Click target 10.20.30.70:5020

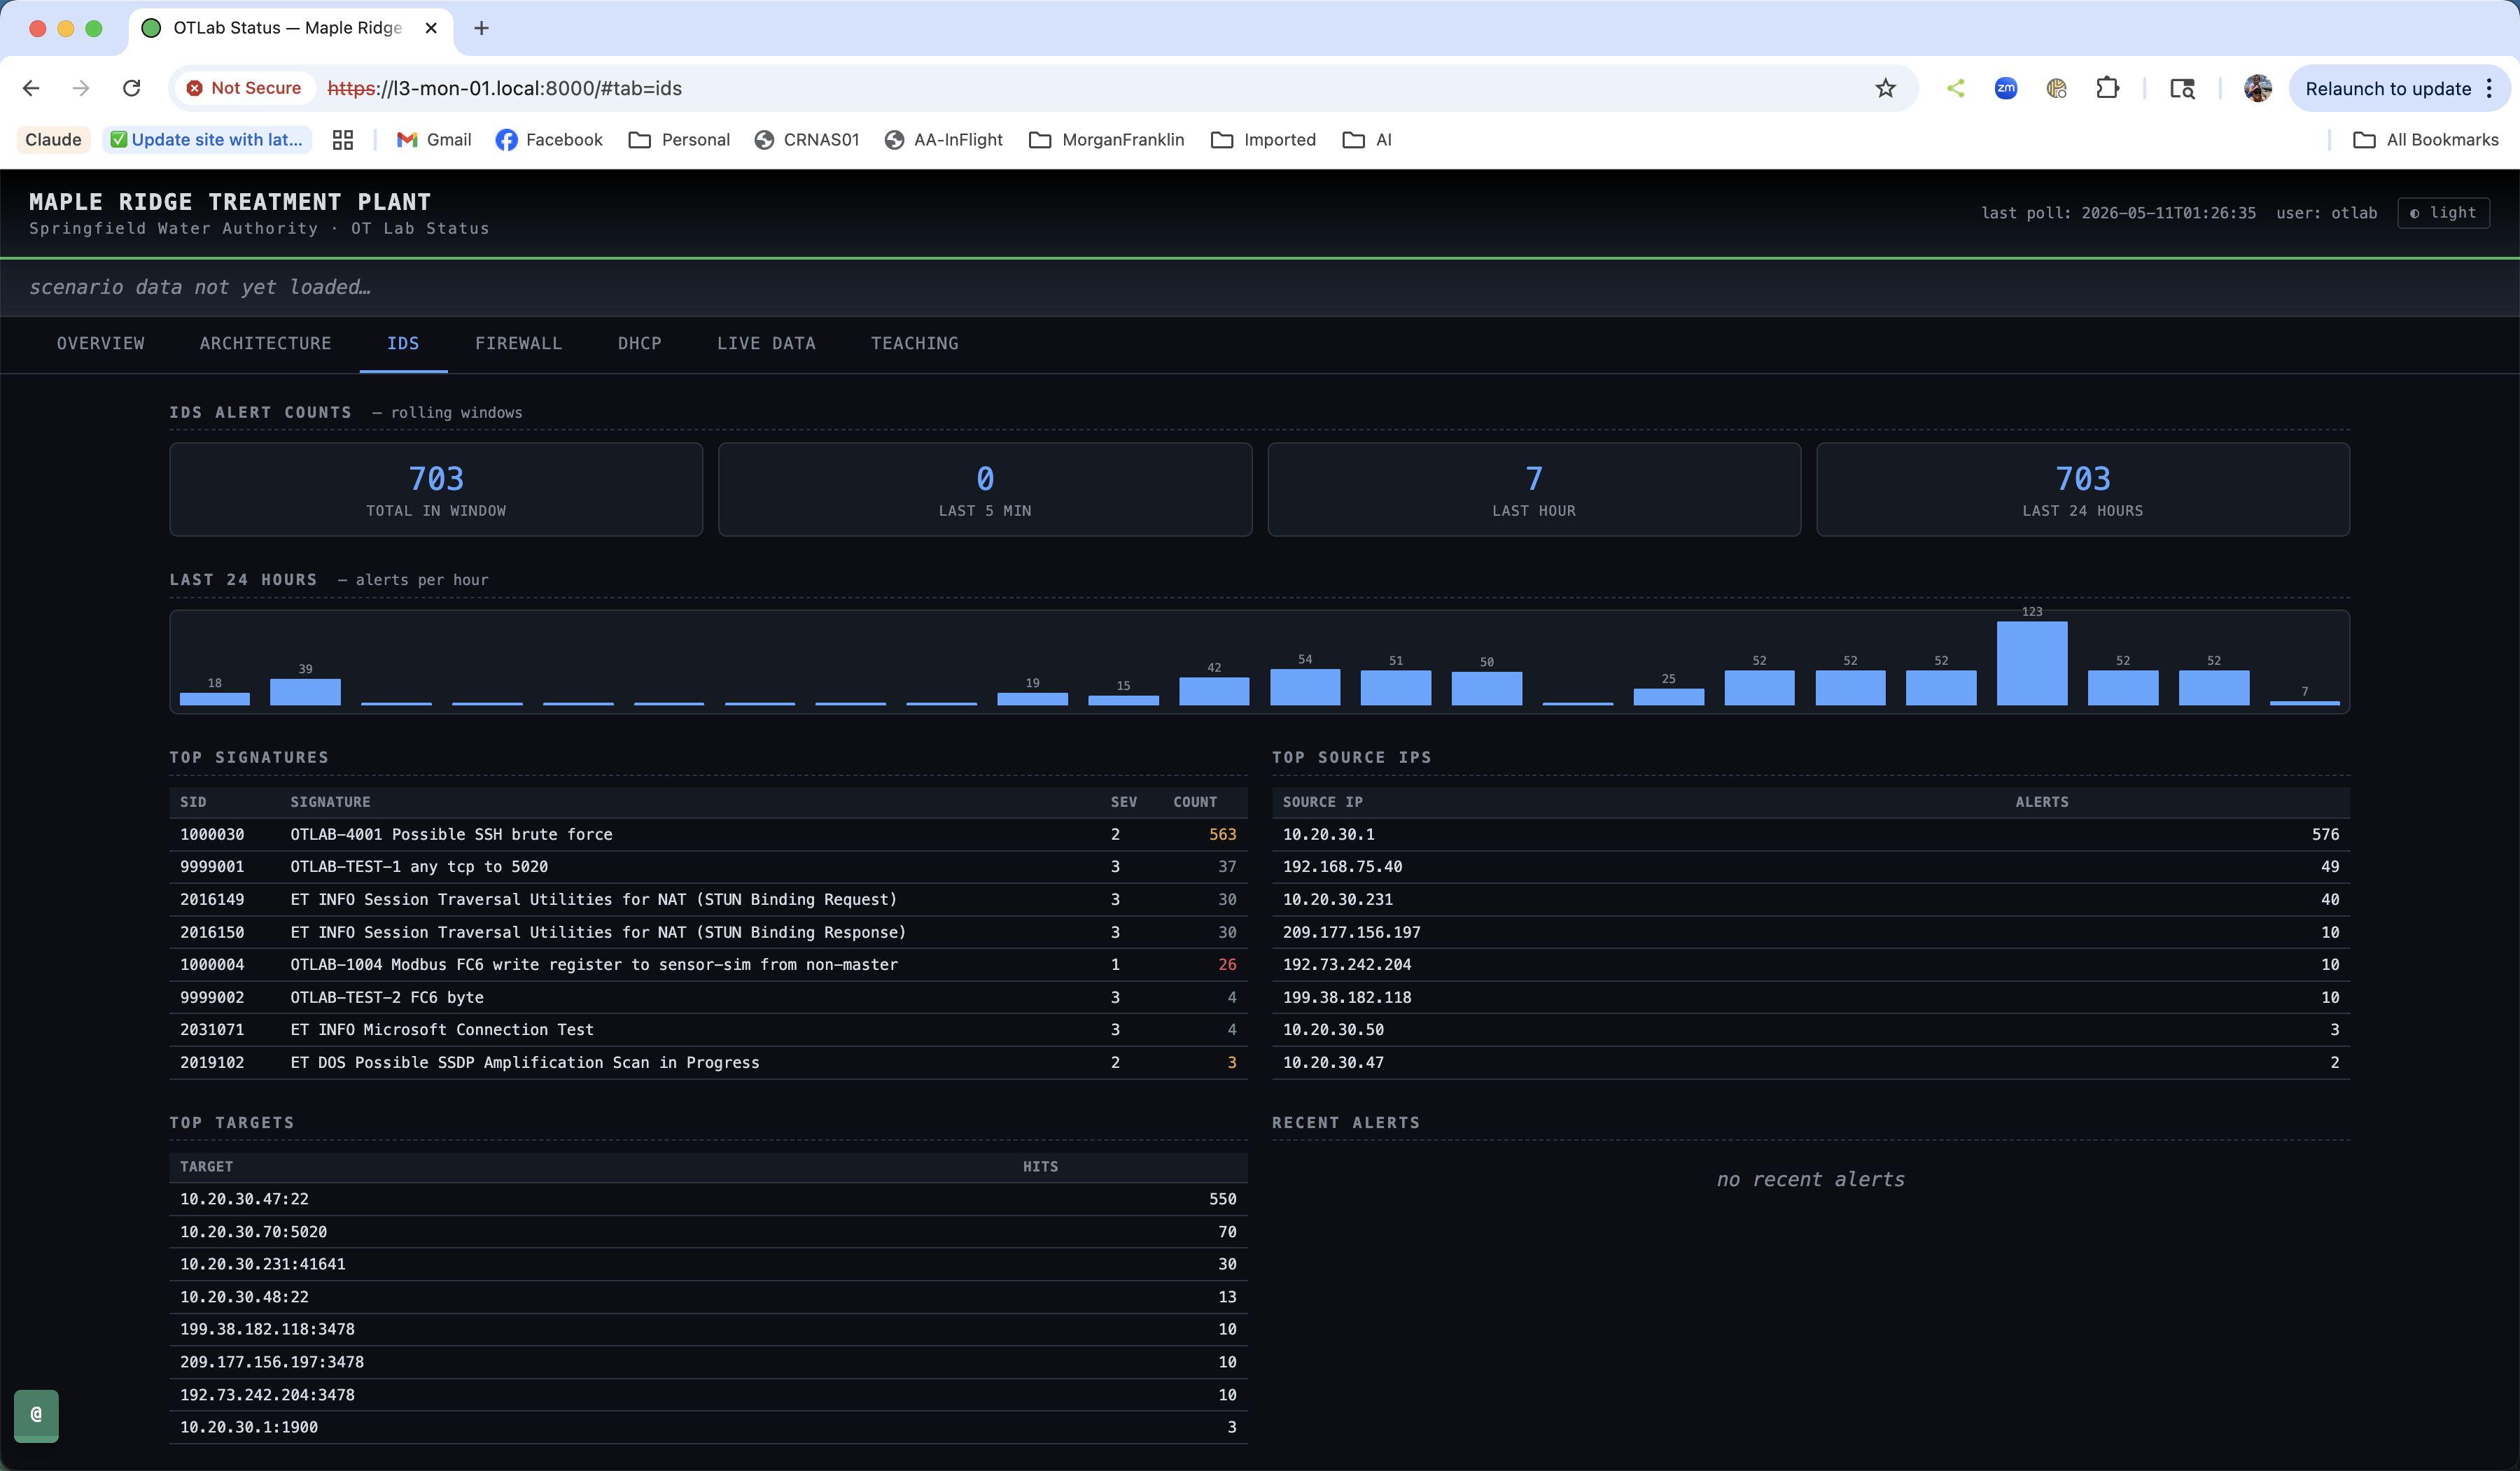[x=253, y=1231]
